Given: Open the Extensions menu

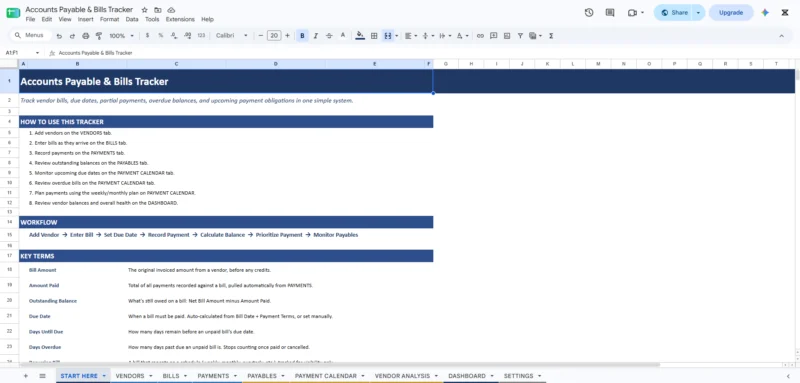Looking at the screenshot, I should point(180,19).
